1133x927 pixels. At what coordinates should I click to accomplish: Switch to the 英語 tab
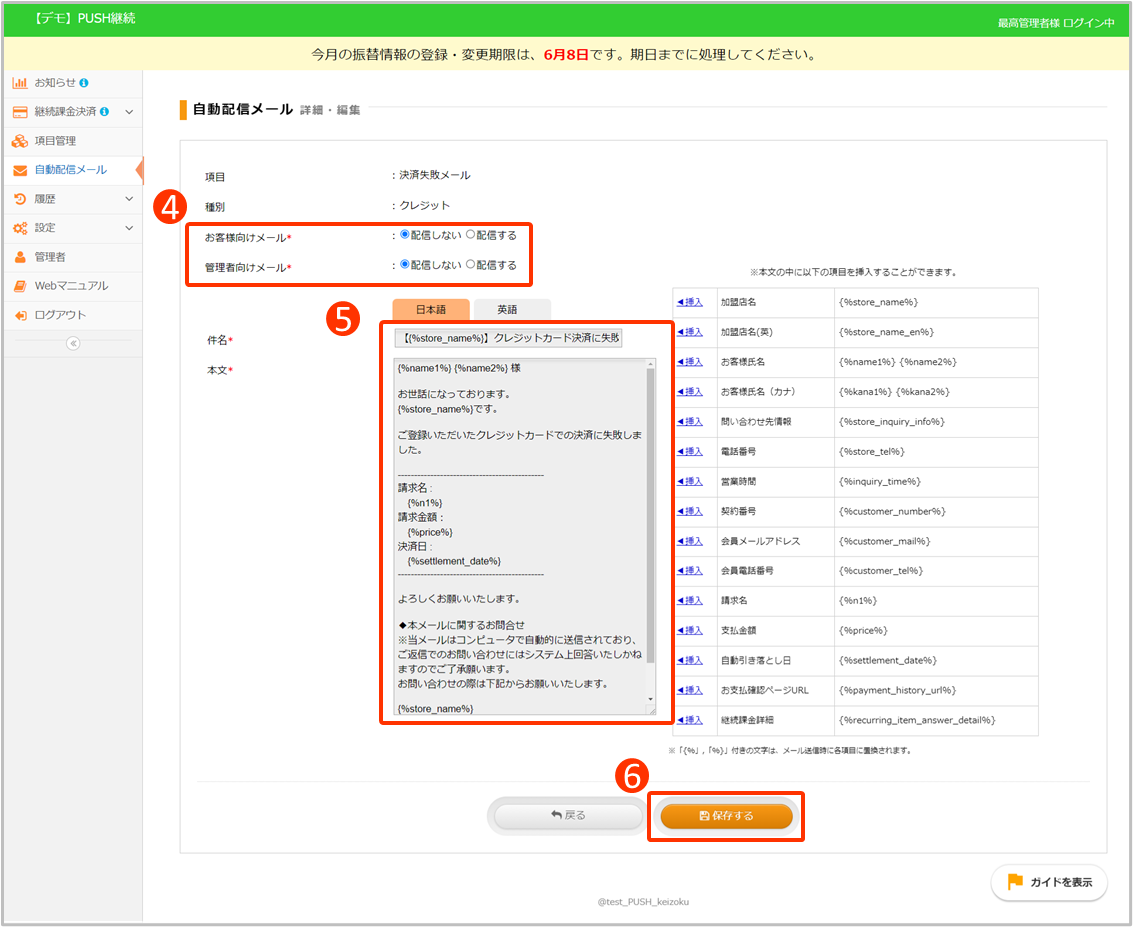coord(513,309)
